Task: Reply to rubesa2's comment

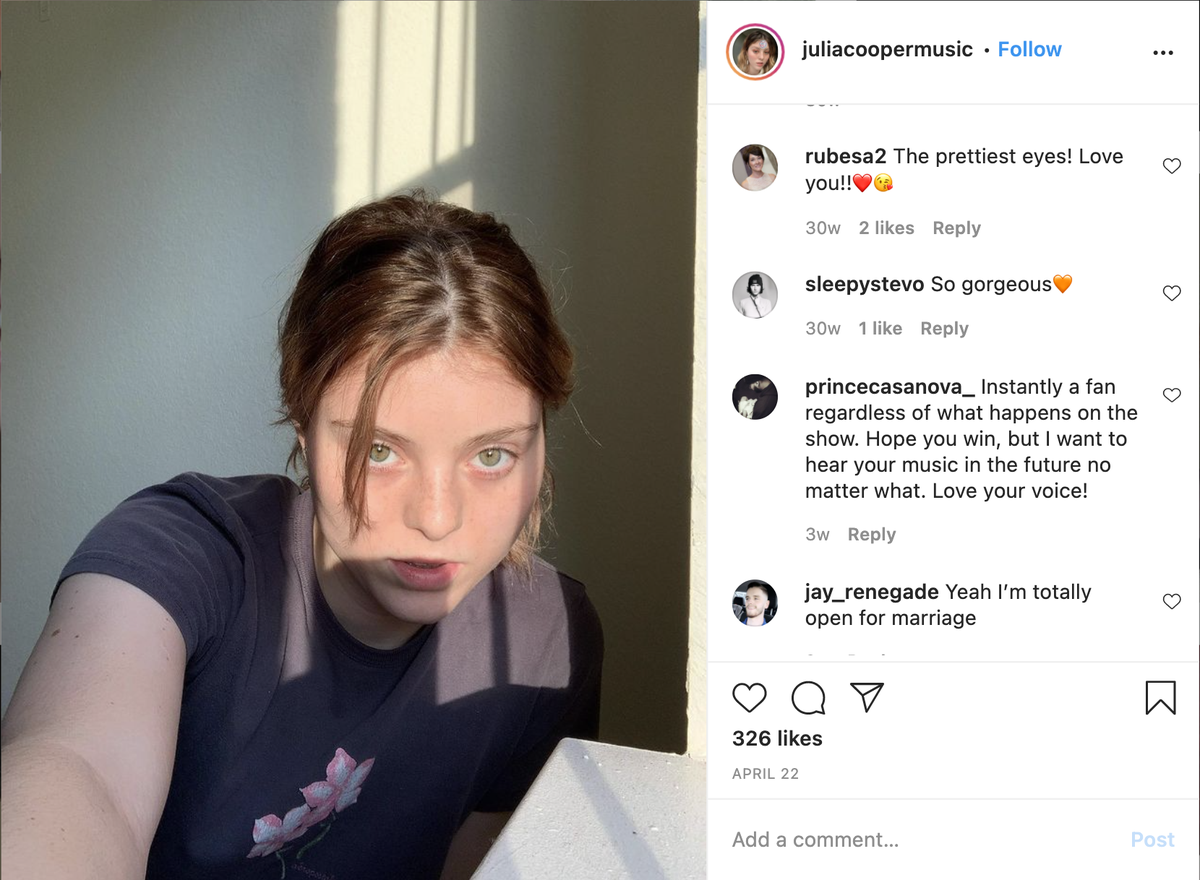Action: coord(956,228)
